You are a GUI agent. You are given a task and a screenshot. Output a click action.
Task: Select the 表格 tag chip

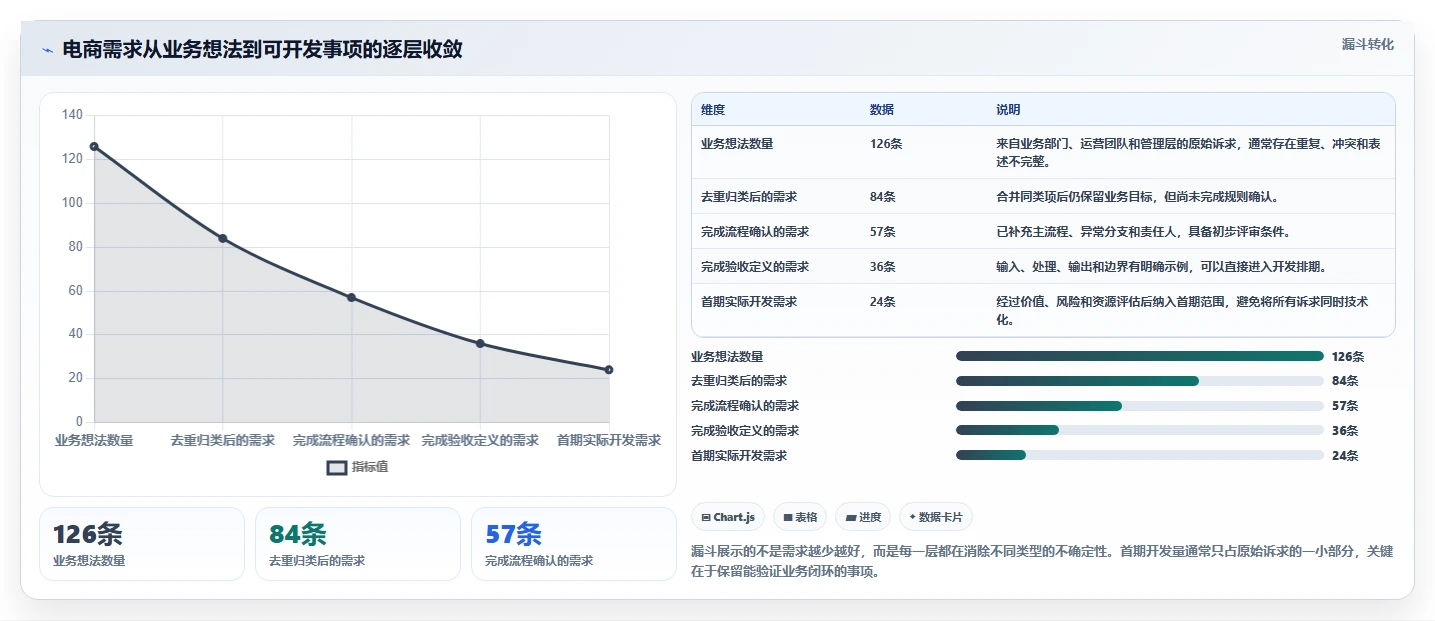point(800,517)
